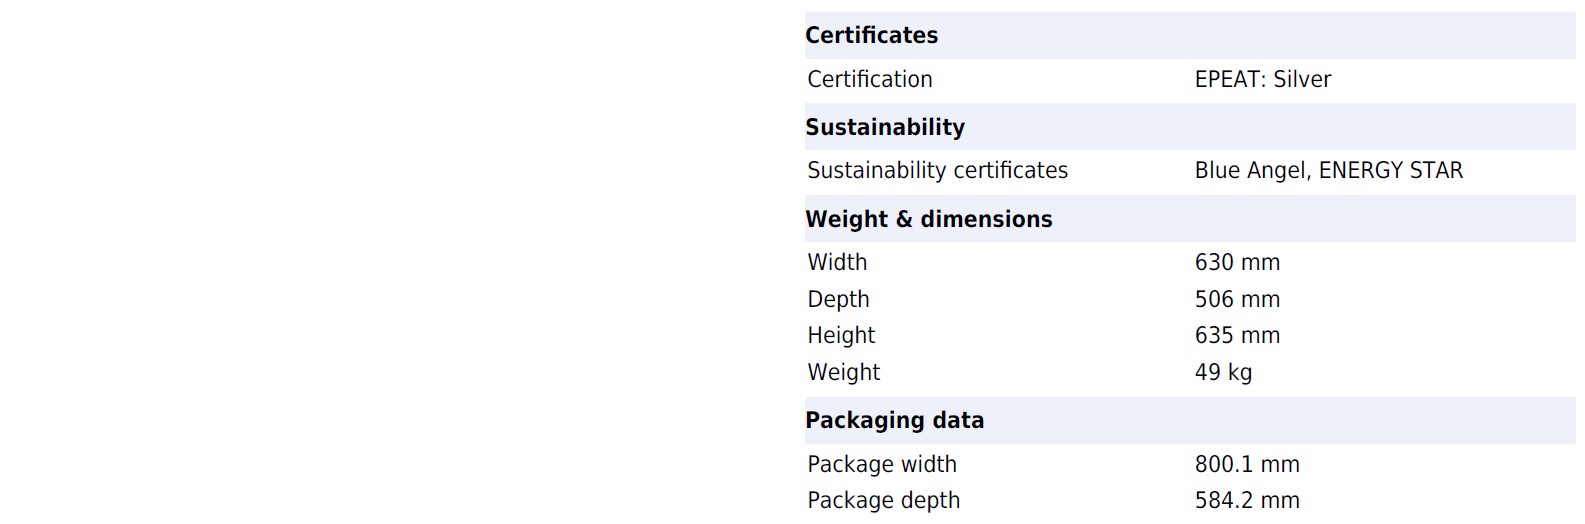Click the Blue Angel, ENERGY STAR value

point(1328,171)
